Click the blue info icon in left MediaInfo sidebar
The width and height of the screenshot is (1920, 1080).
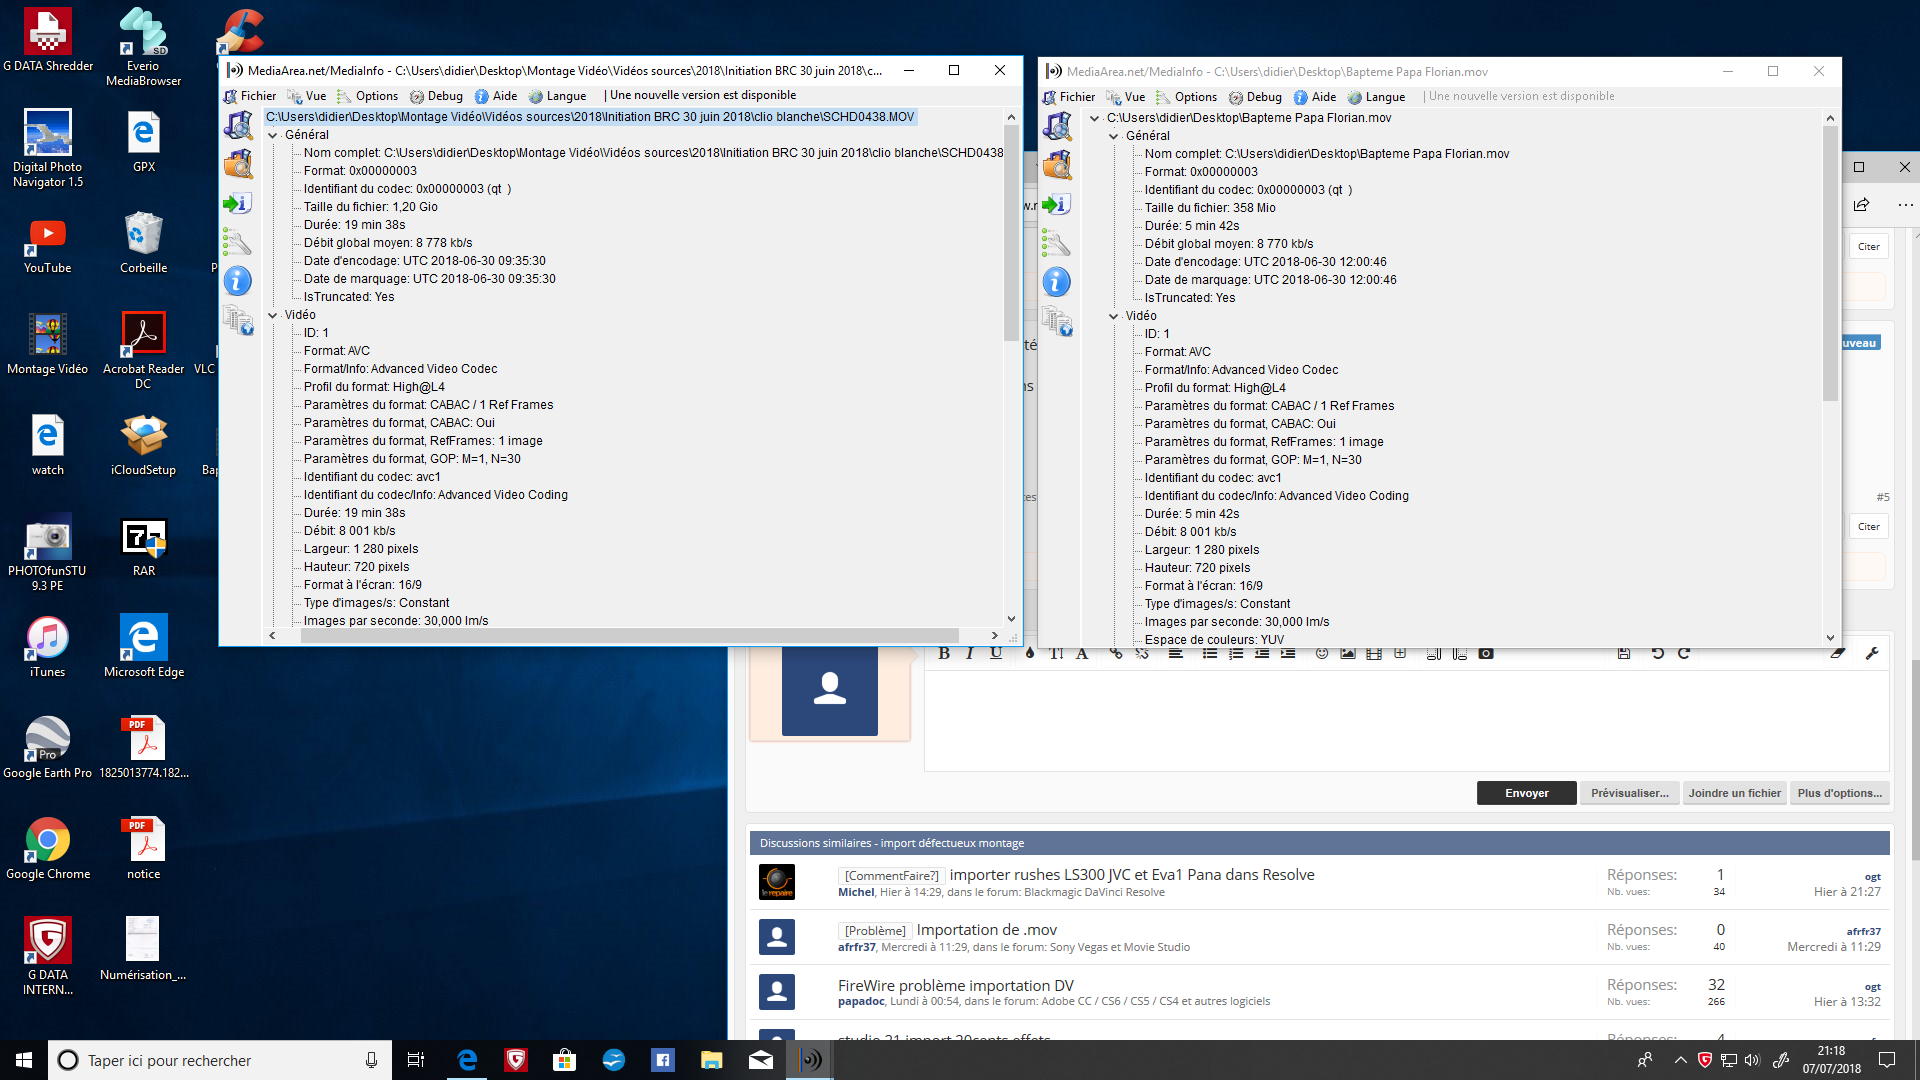point(237,281)
